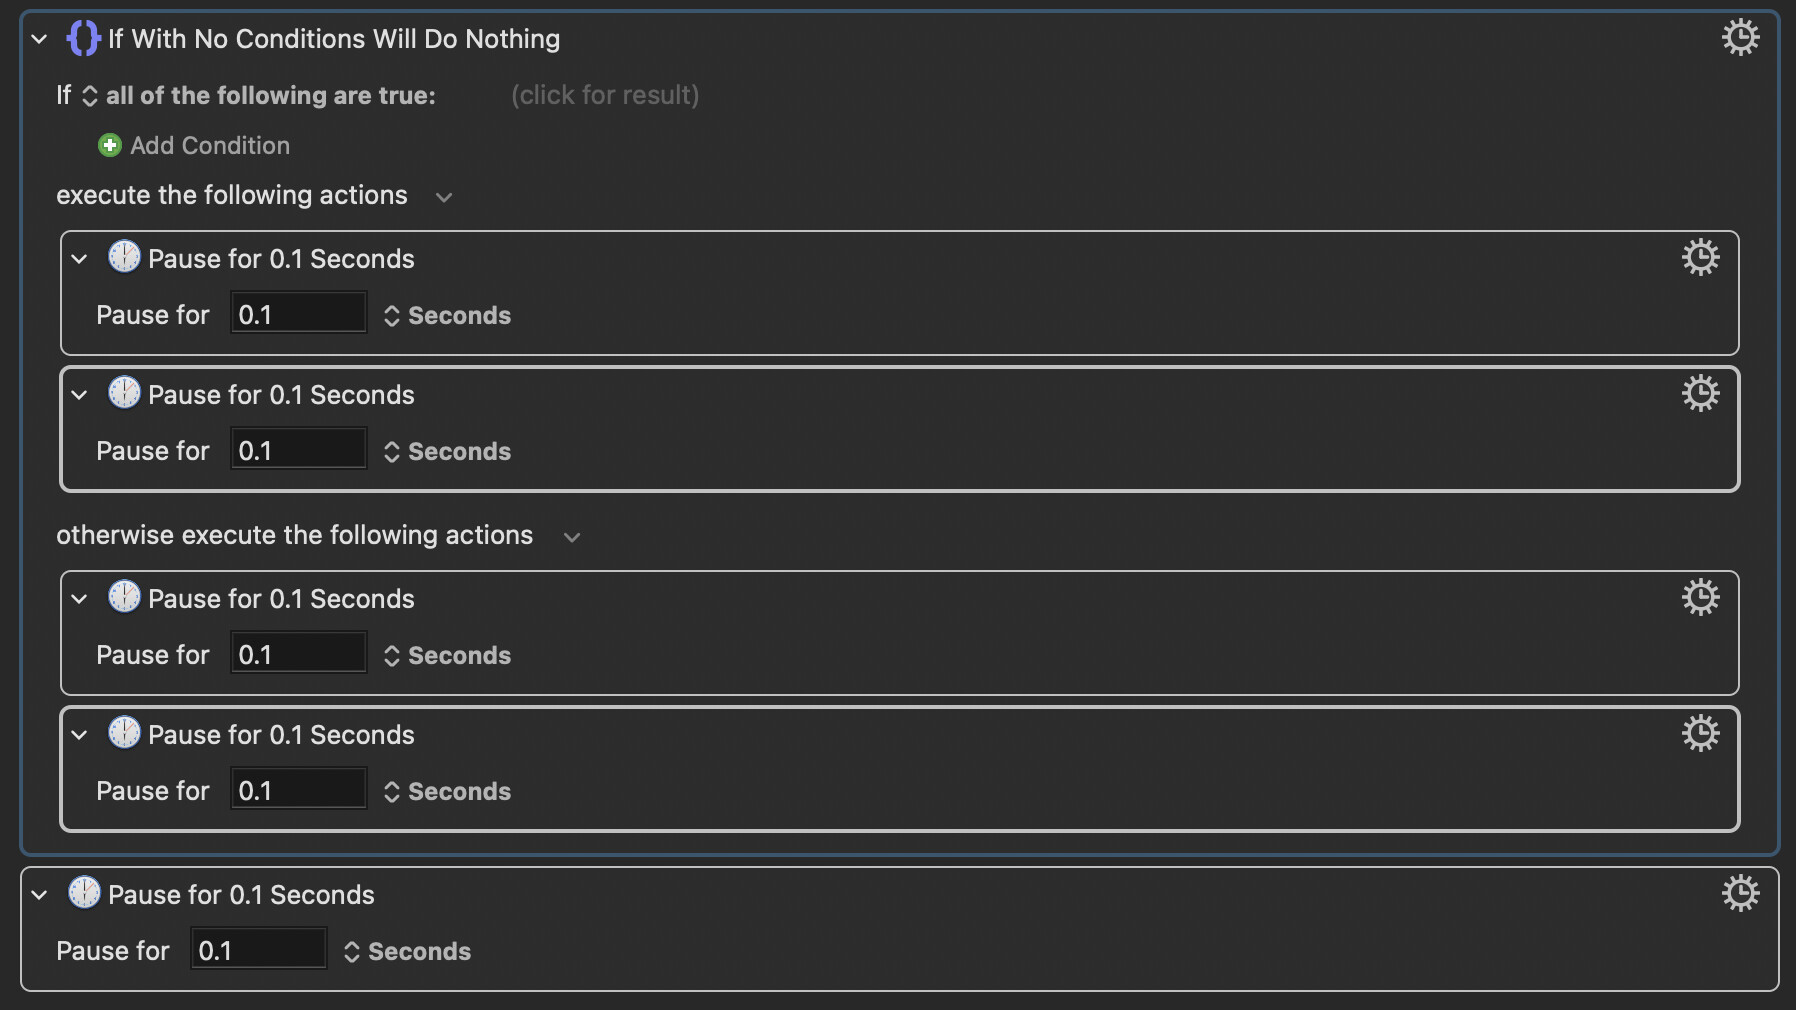Screen dimensions: 1796x1010
Task: Open the 'otherwise execute the following actions' dropdown arrow
Action: [572, 537]
